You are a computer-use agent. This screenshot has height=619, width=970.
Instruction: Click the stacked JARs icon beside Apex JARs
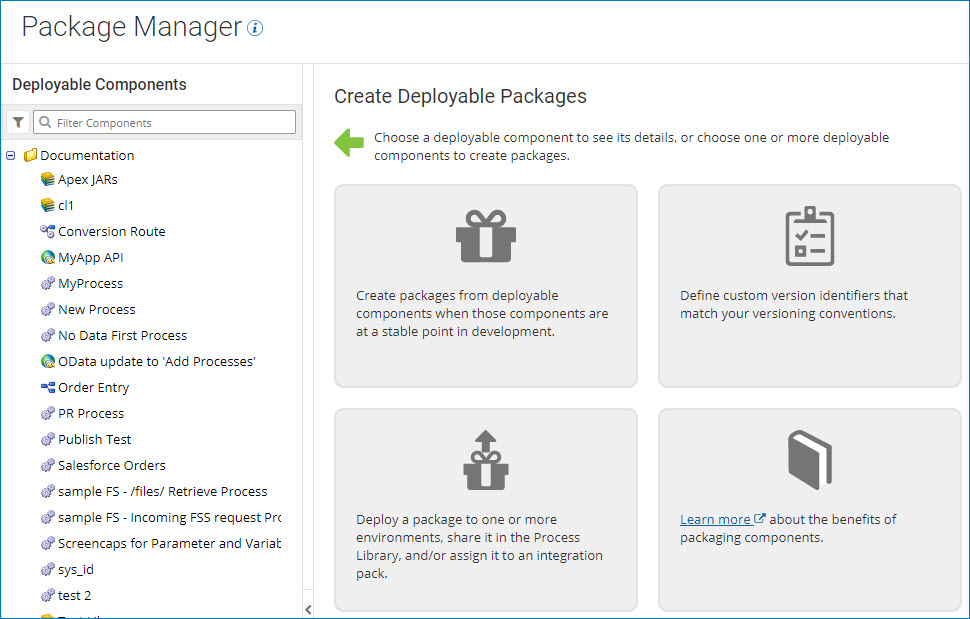pyautogui.click(x=47, y=179)
